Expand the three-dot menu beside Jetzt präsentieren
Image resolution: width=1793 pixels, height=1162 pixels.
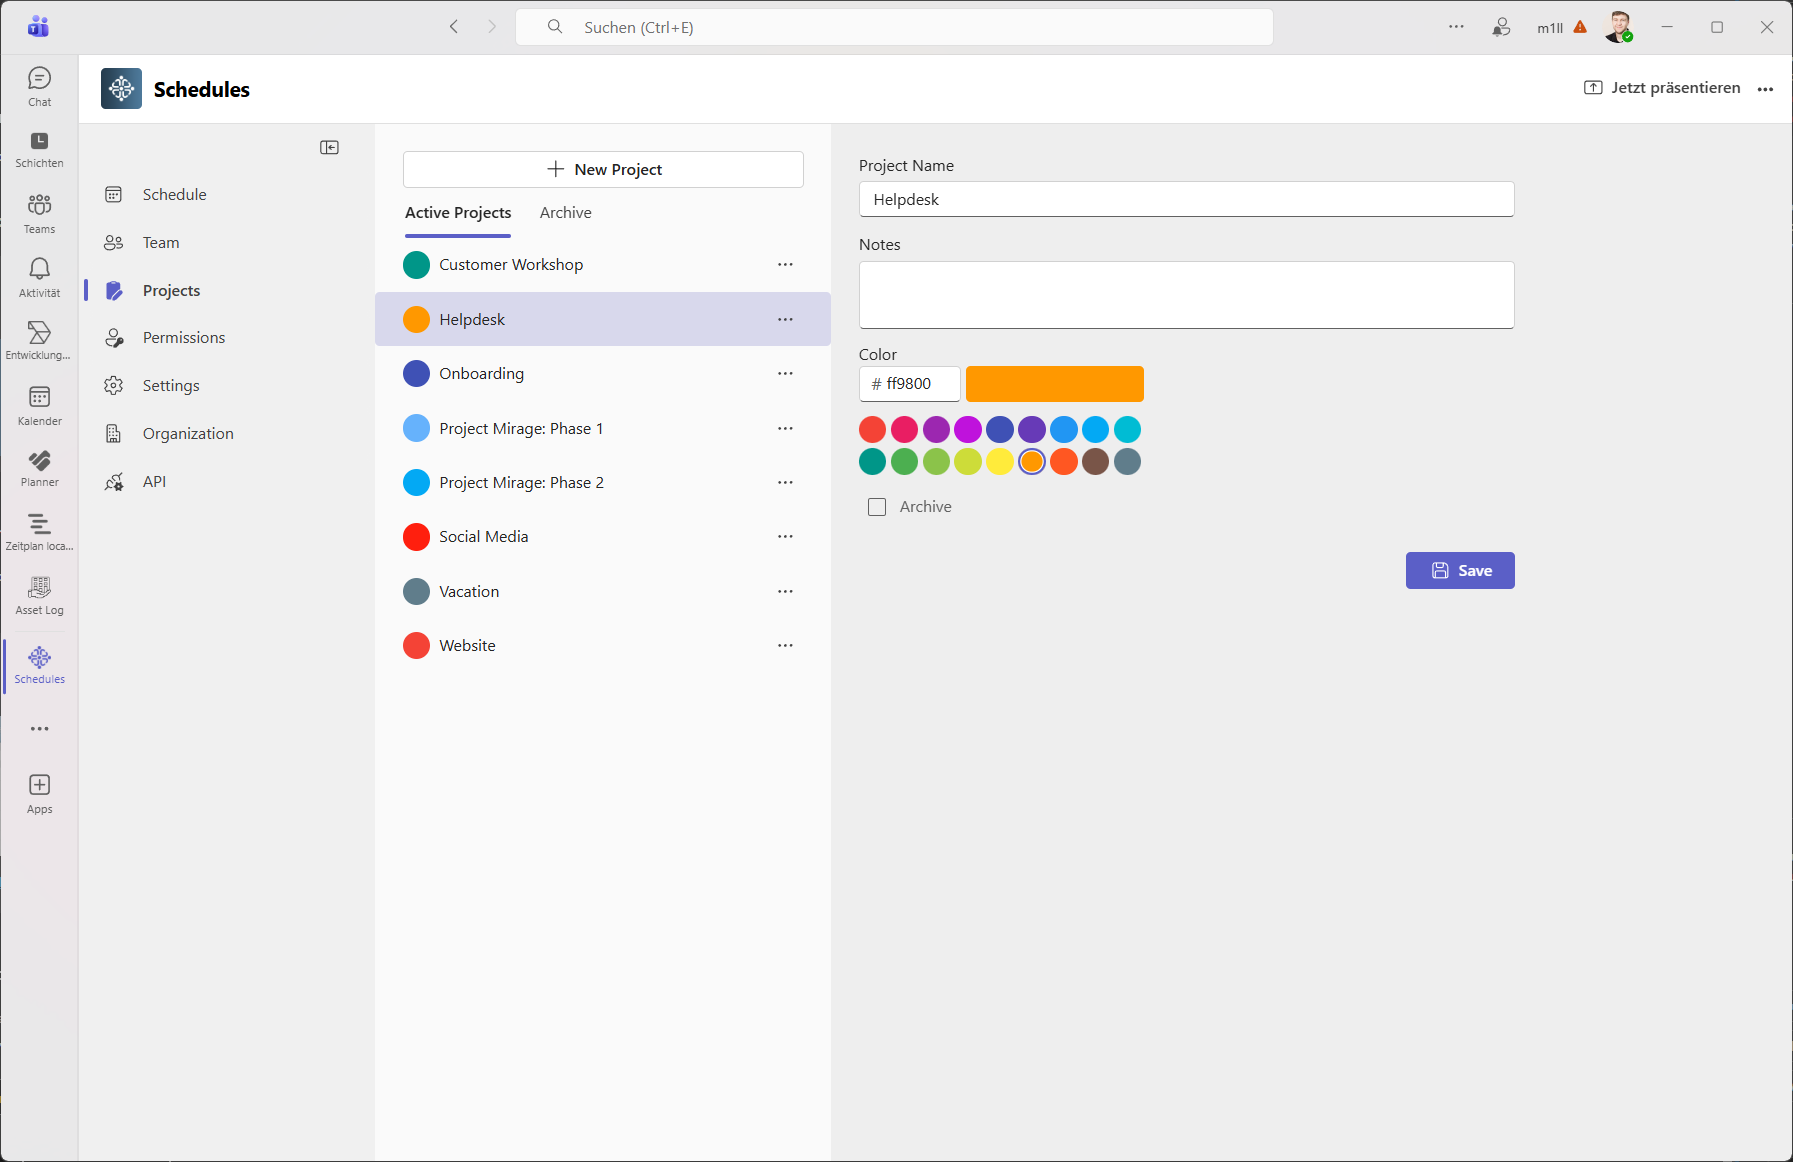[x=1765, y=89]
